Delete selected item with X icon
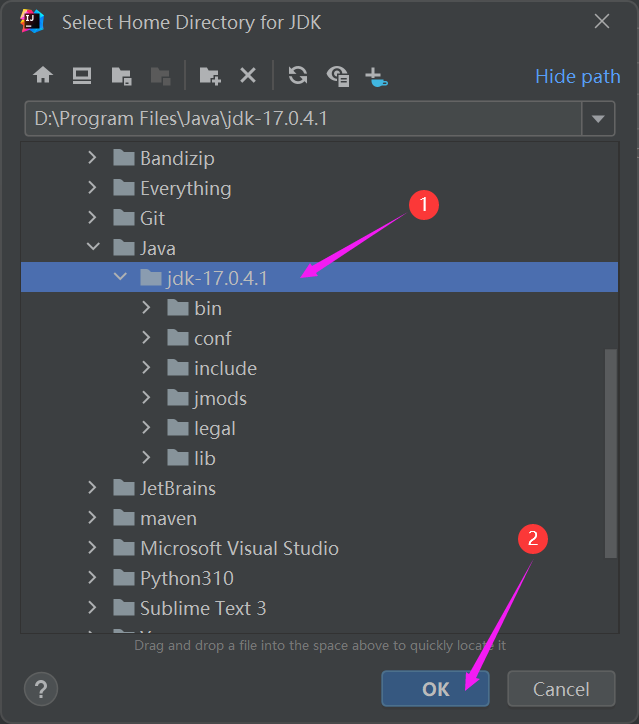Image resolution: width=639 pixels, height=724 pixels. click(248, 75)
